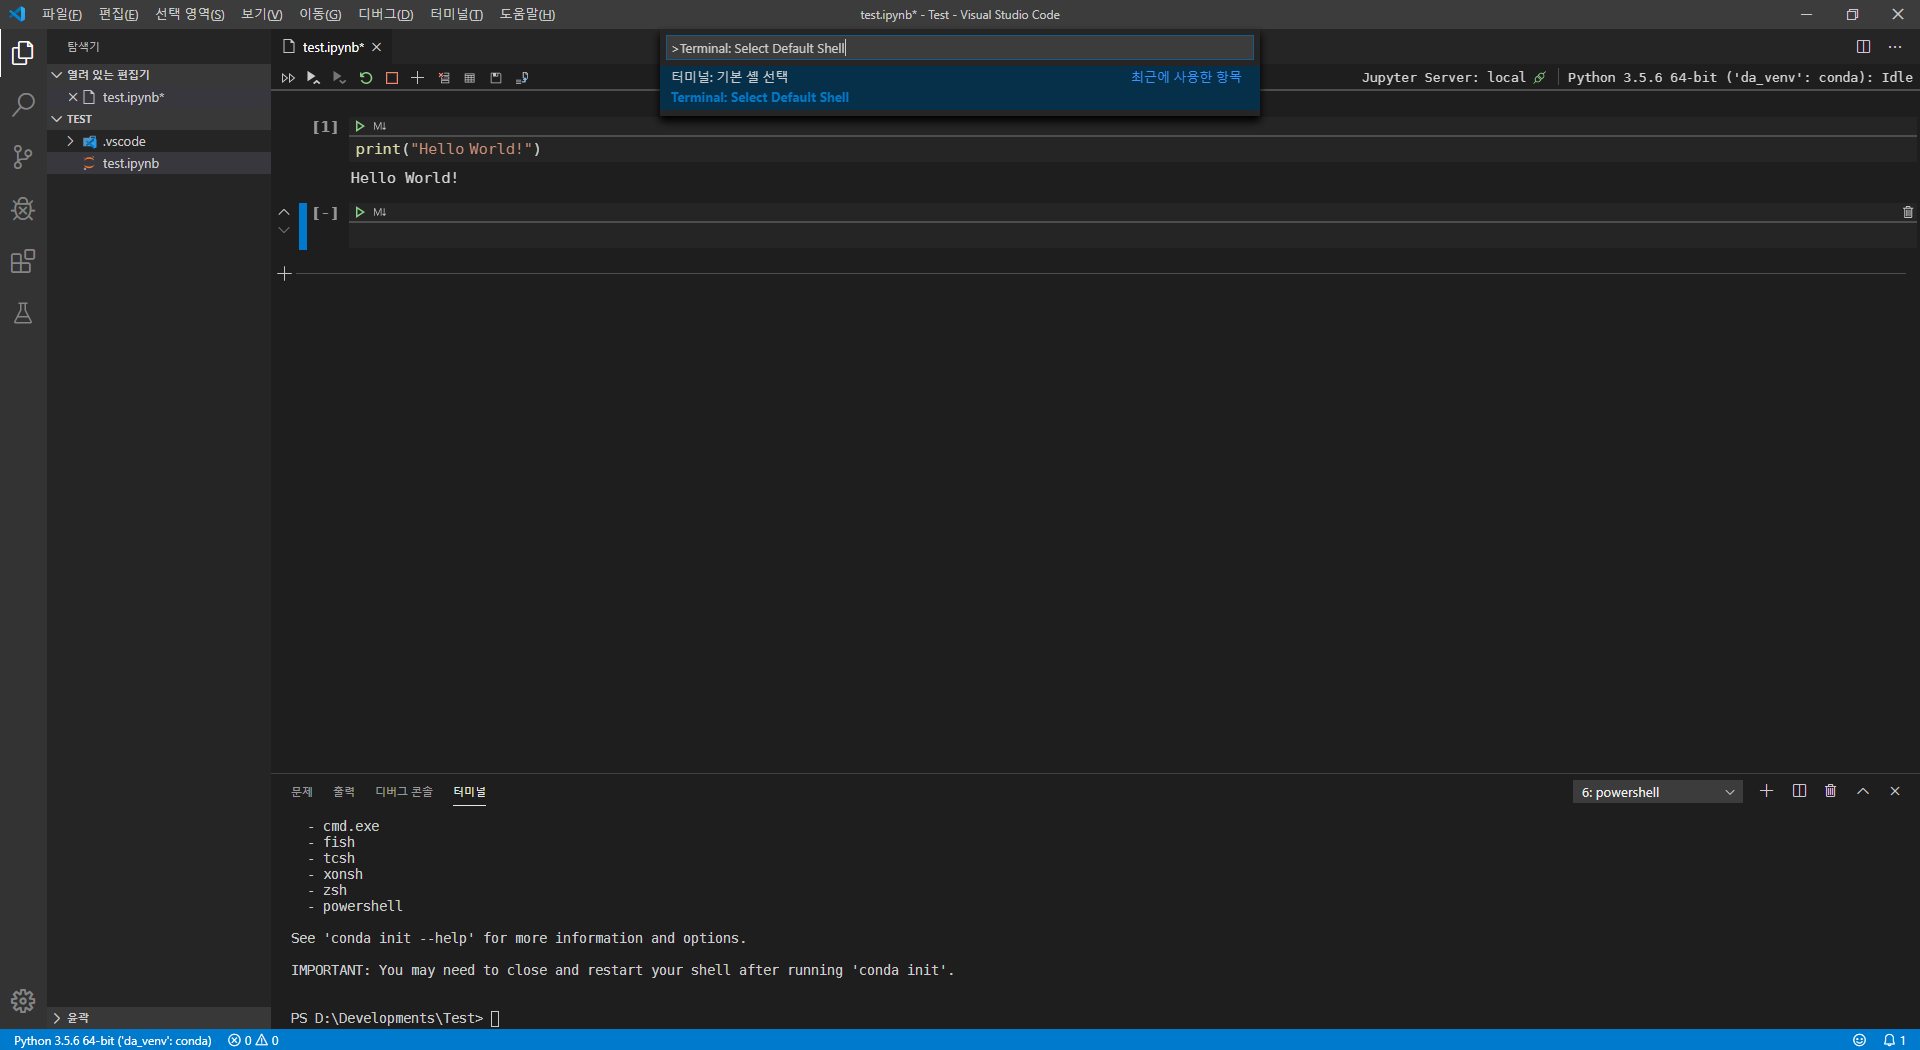Run cell [1] with green play button
The image size is (1920, 1050).
[x=360, y=126]
